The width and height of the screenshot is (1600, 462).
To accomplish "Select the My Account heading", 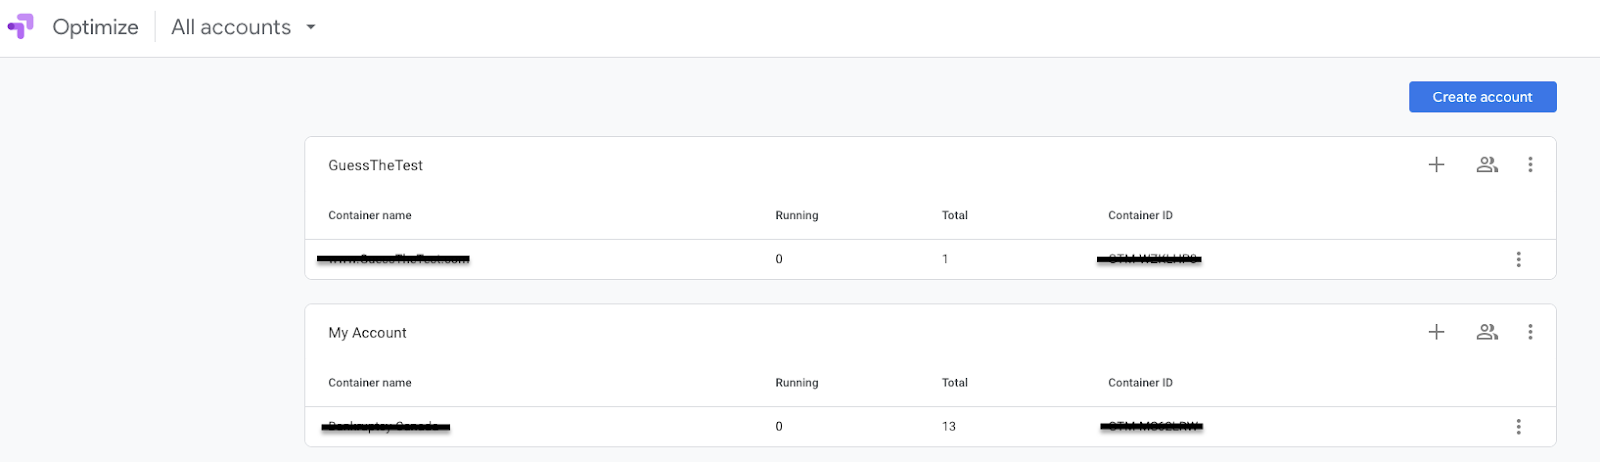I will point(367,333).
